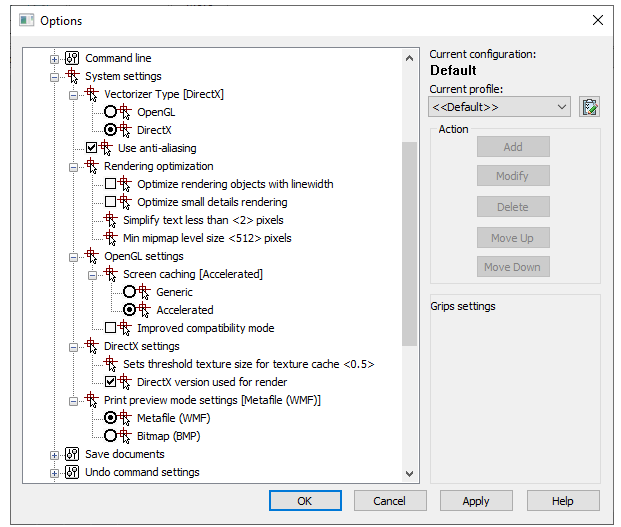Click the Simplify text row icon

point(110,220)
